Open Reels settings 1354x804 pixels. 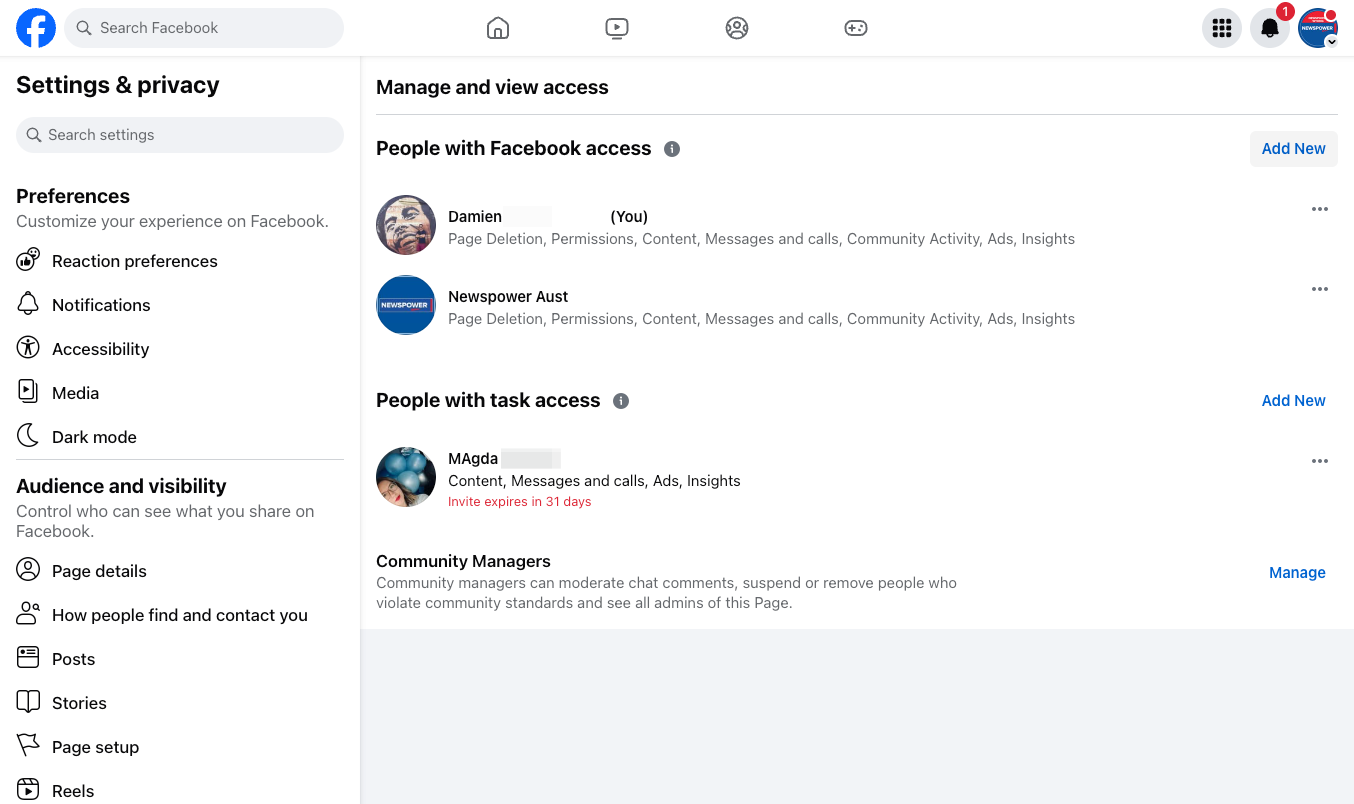point(180,791)
